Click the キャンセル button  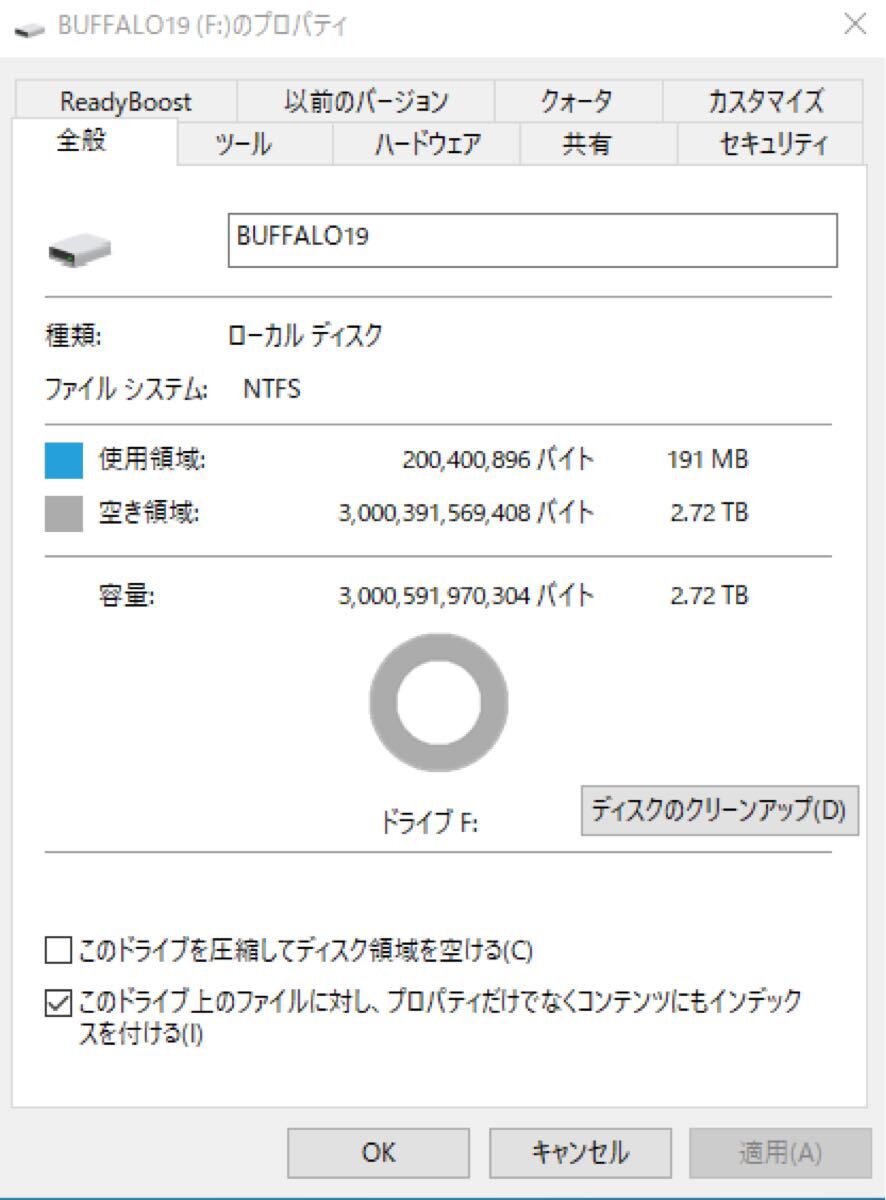coord(582,1151)
